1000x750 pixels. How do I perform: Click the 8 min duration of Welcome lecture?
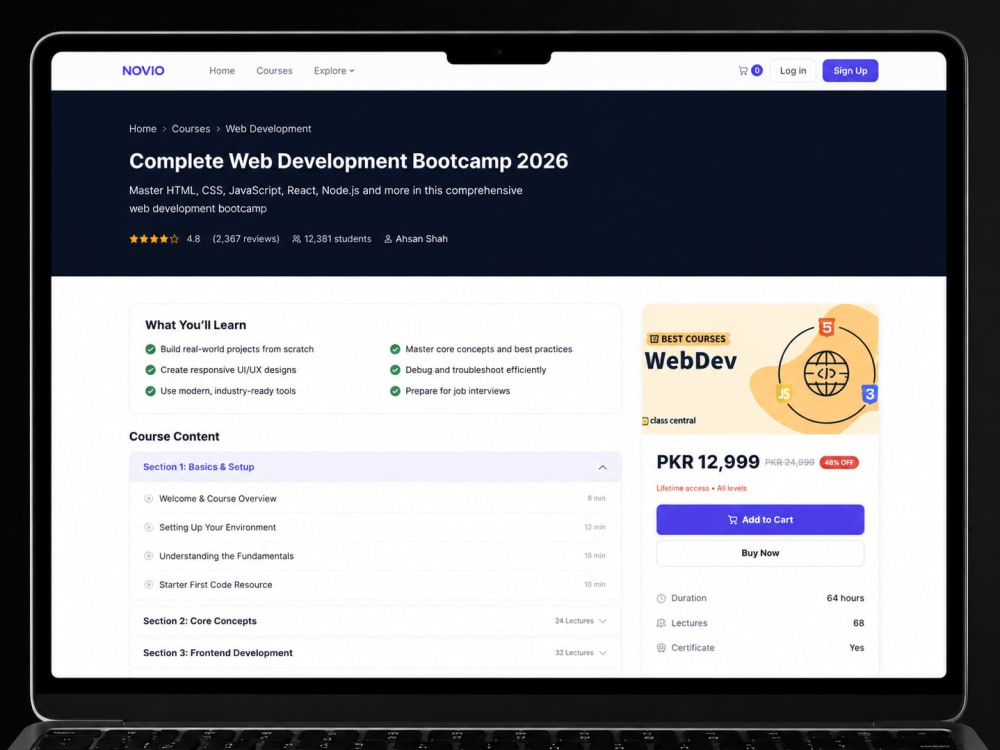596,499
